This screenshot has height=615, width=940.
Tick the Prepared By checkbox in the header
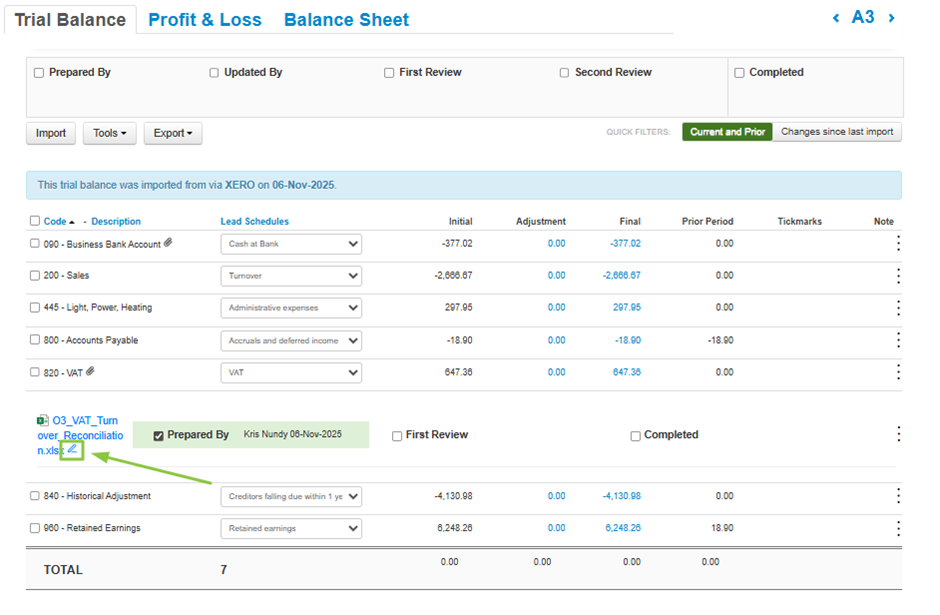coord(39,73)
